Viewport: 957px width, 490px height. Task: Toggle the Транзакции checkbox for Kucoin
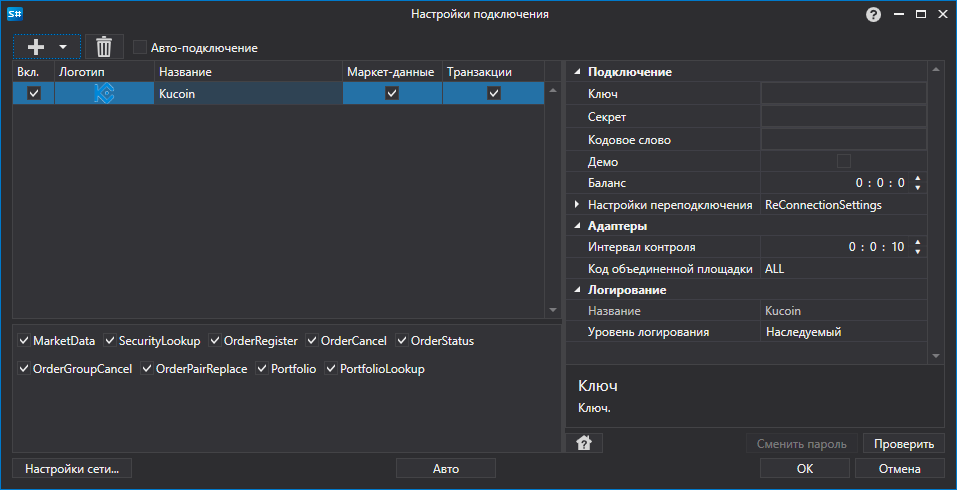[x=494, y=93]
